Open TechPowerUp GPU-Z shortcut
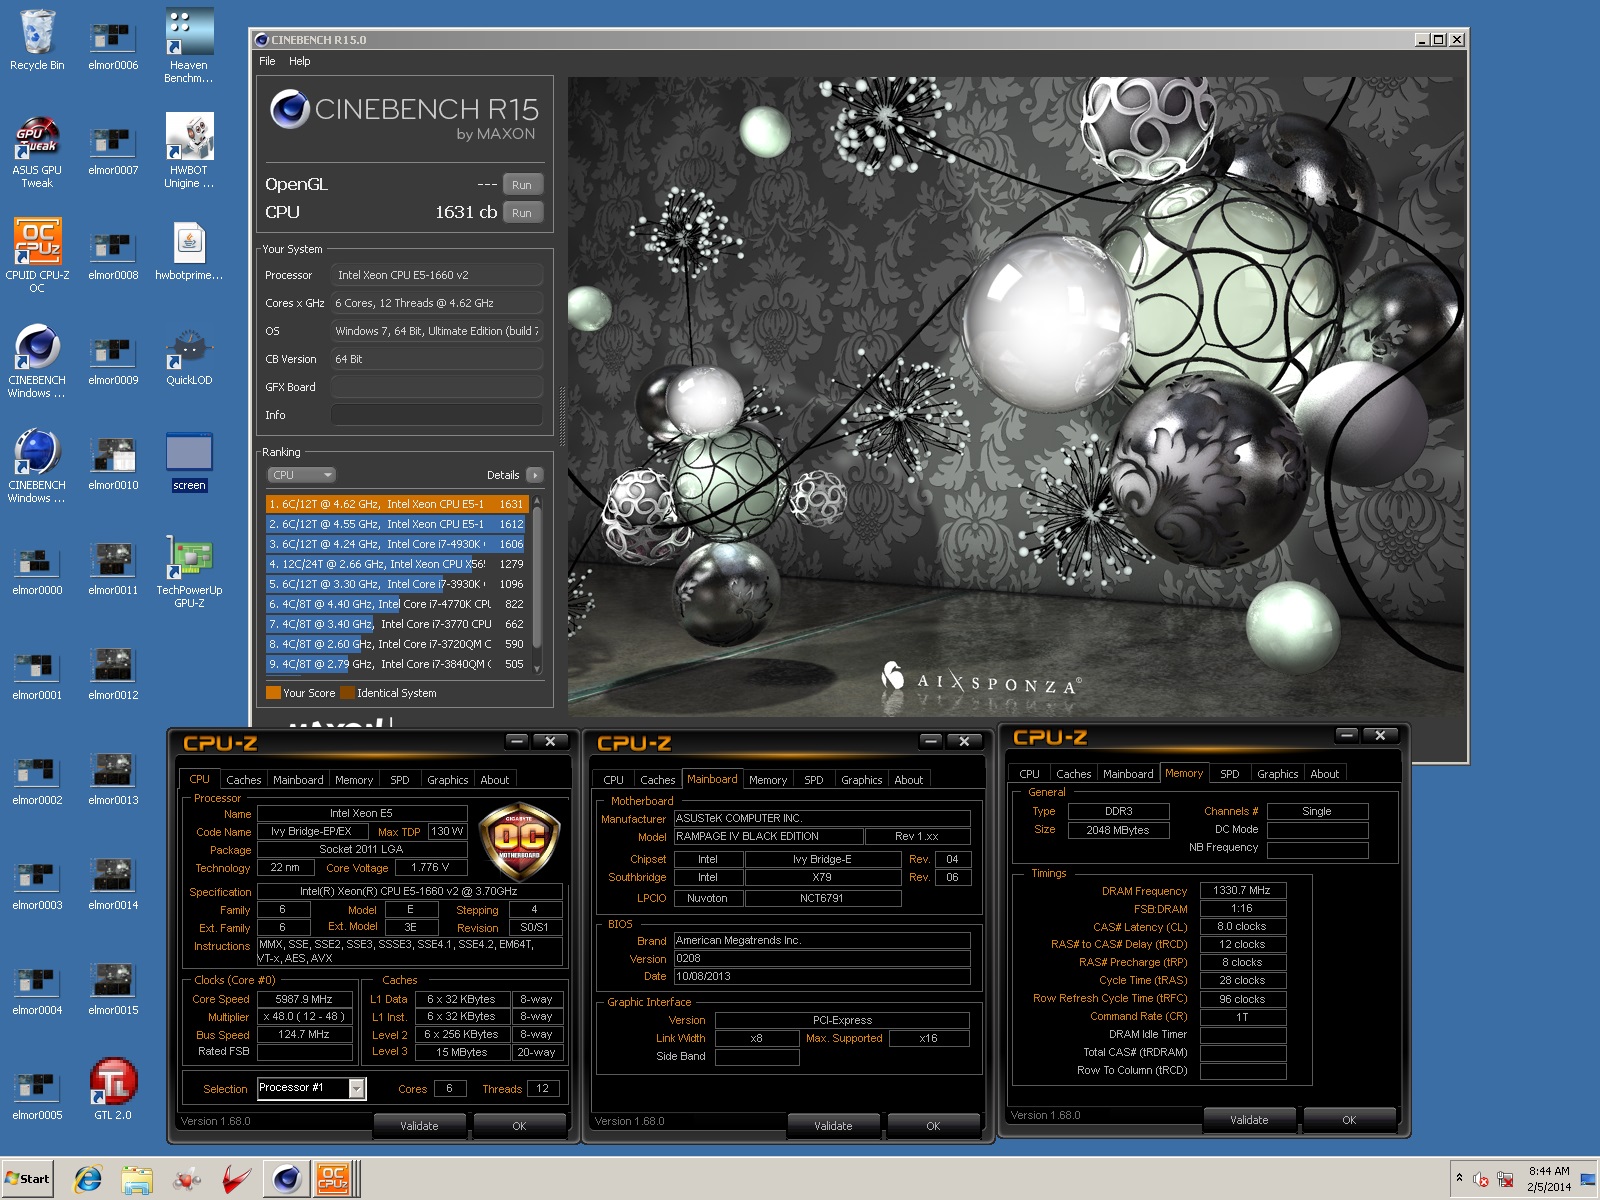This screenshot has width=1600, height=1200. [189, 572]
